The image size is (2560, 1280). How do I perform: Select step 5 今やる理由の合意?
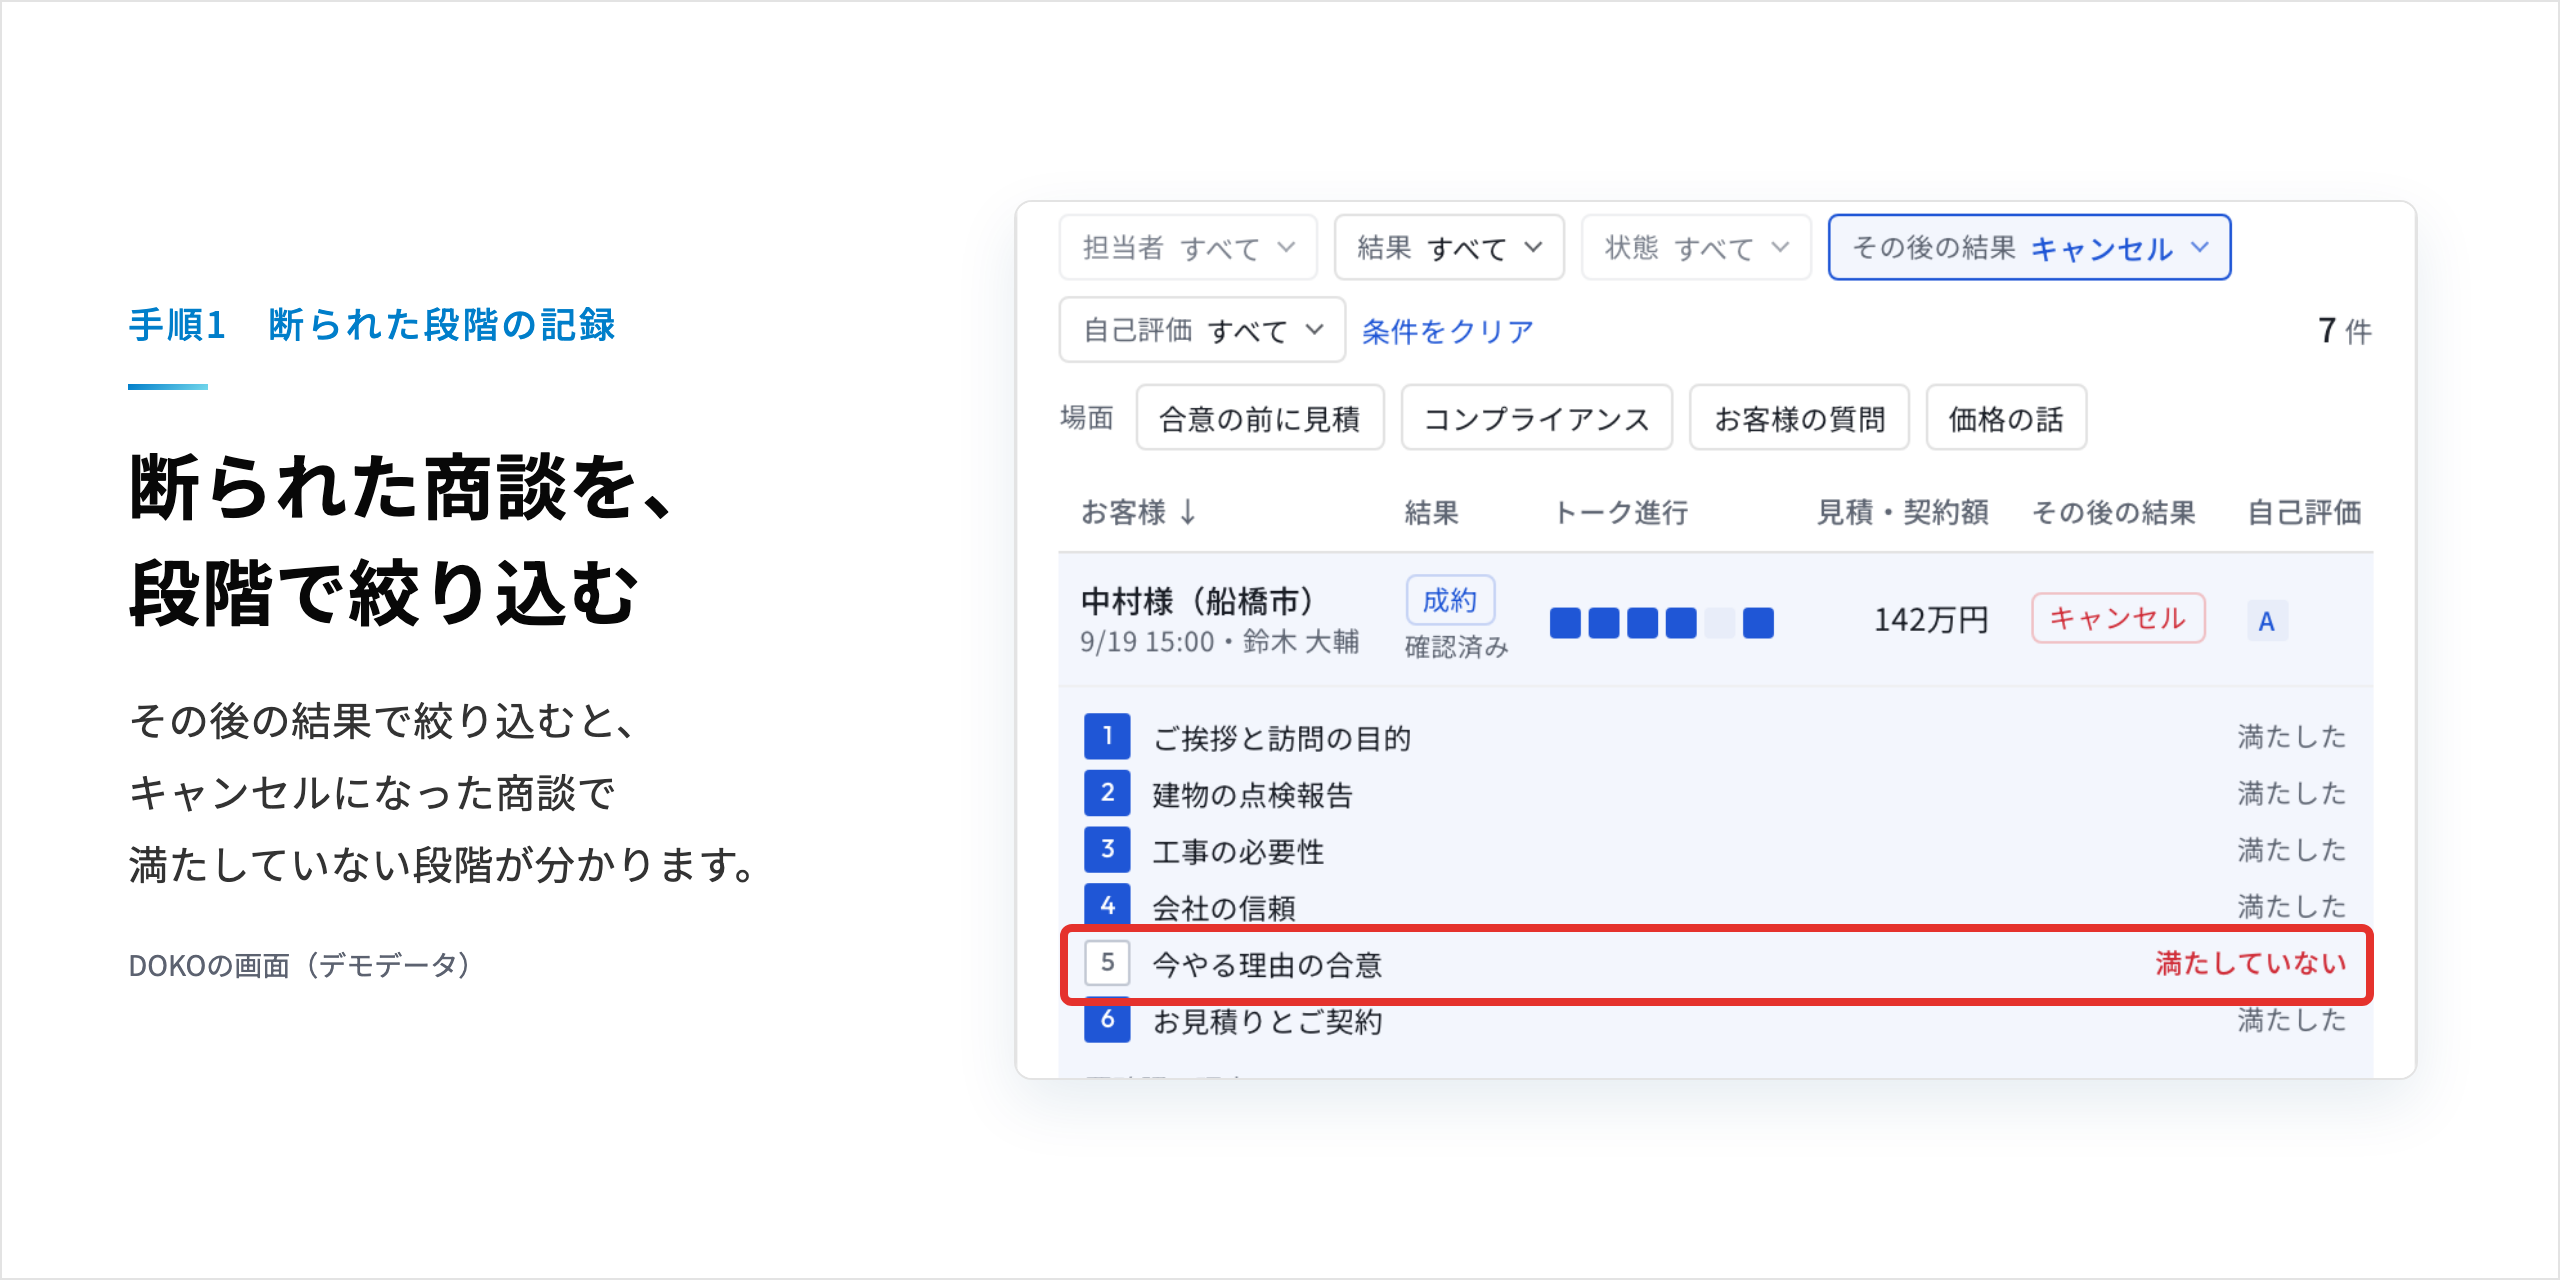point(1716,964)
